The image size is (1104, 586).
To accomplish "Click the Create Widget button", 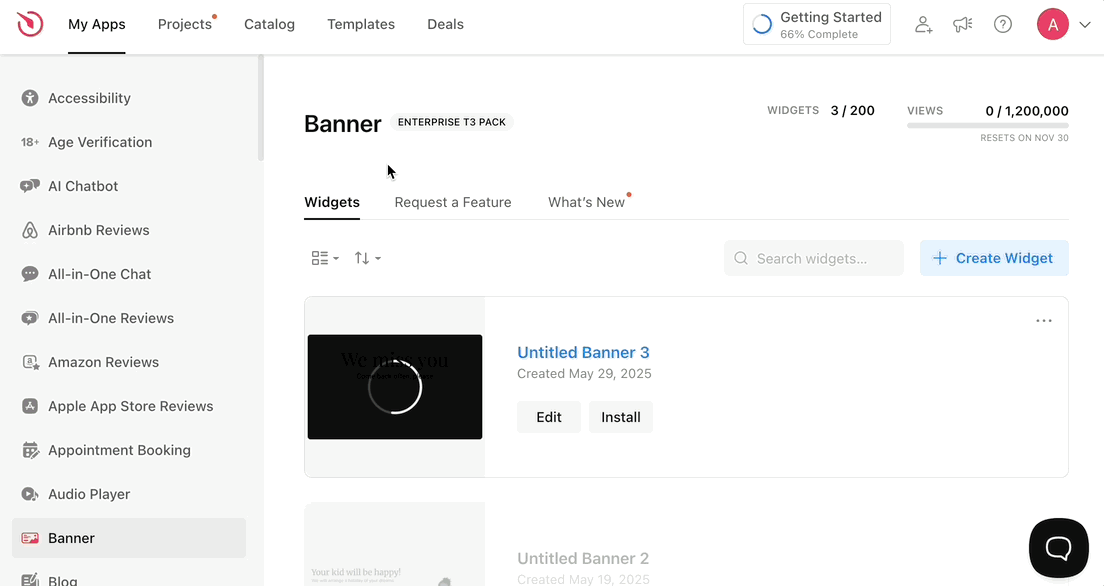I will 993,258.
